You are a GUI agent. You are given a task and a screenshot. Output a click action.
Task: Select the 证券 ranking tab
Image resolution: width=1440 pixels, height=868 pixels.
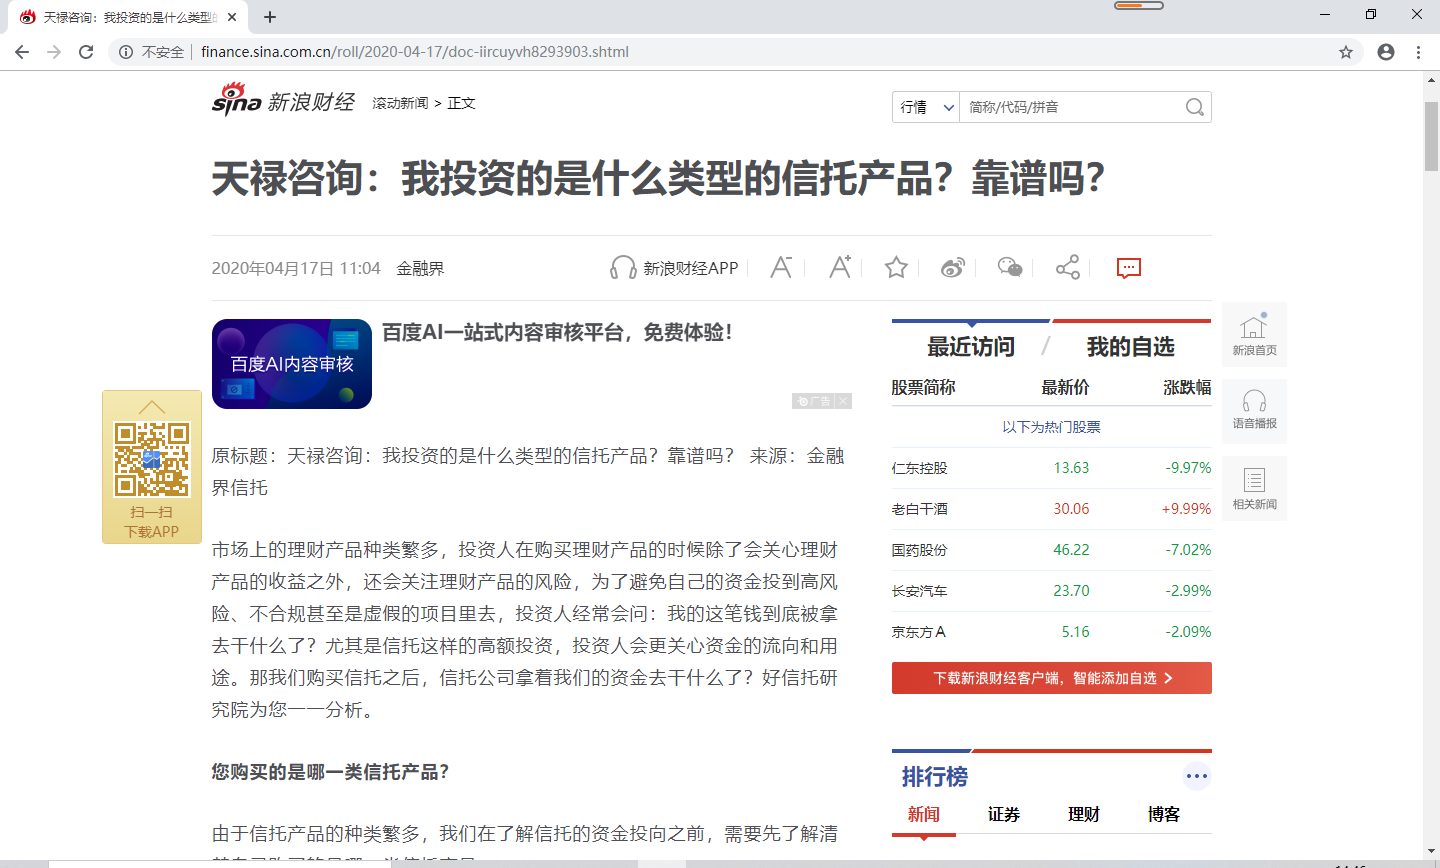(x=1004, y=814)
